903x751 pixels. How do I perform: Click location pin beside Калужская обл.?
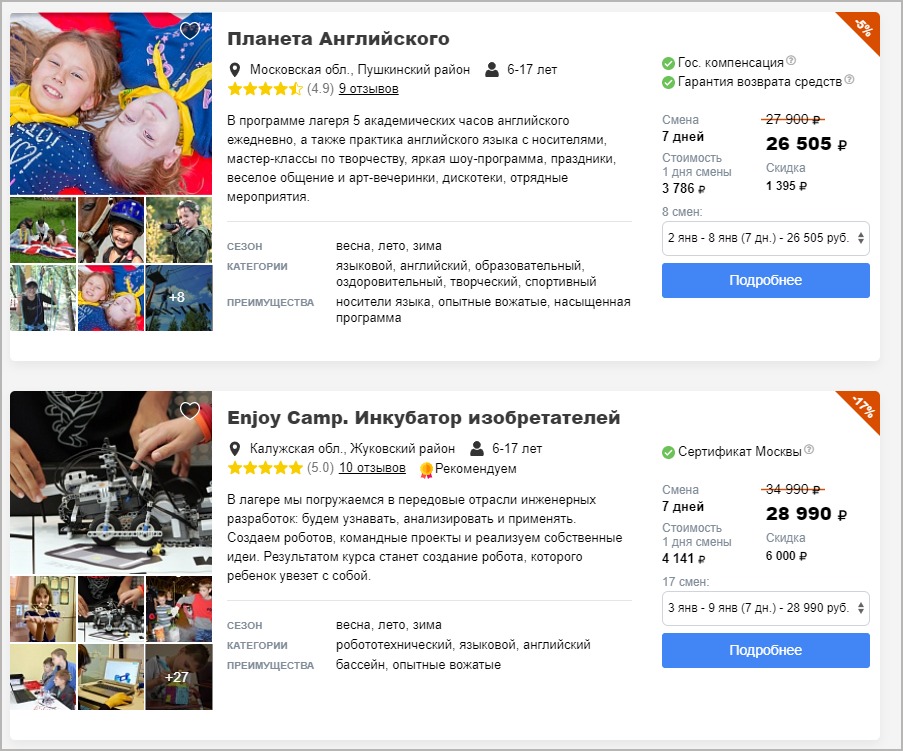pos(234,449)
